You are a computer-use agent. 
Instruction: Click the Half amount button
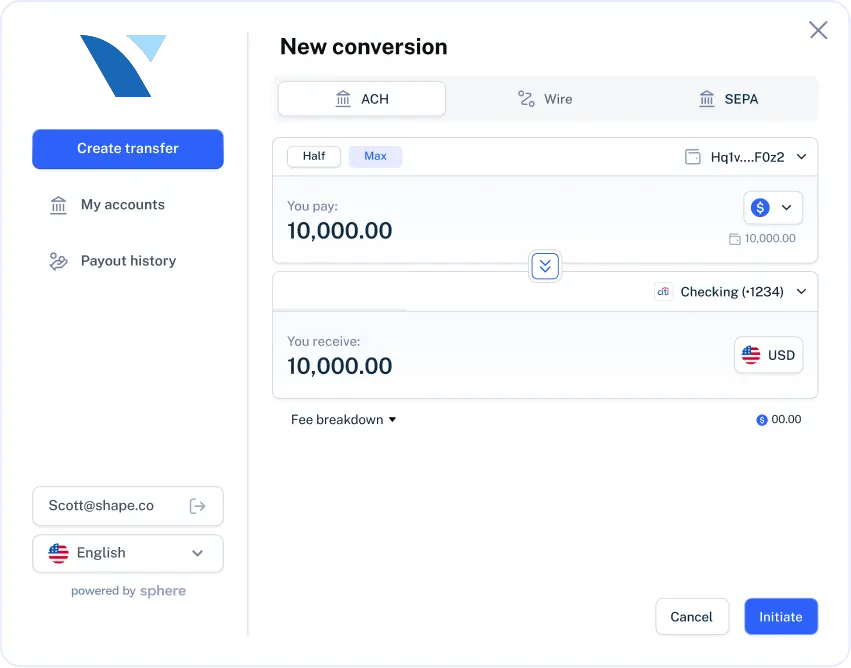tap(314, 156)
